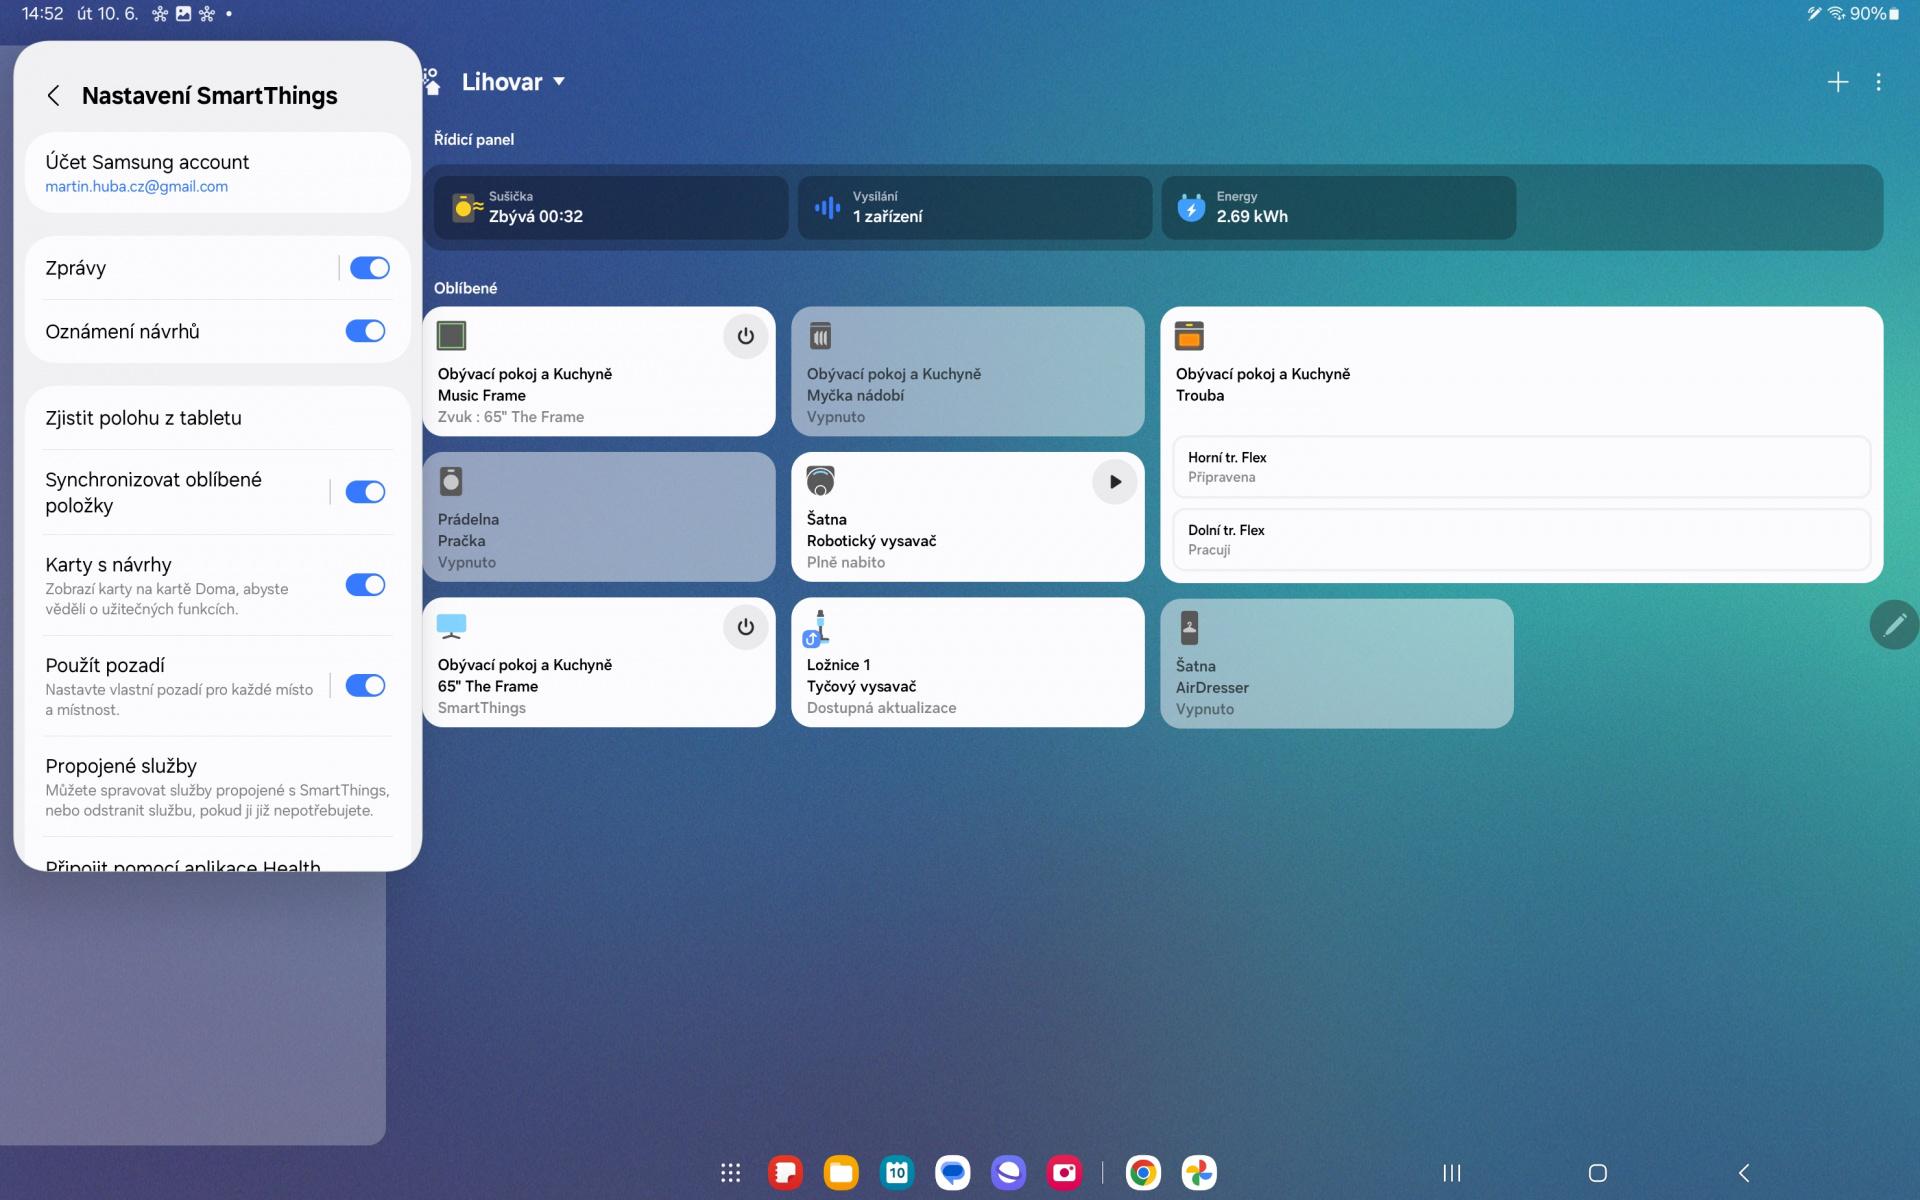
Task: Tap the edit pencil floating button
Action: 1894,625
